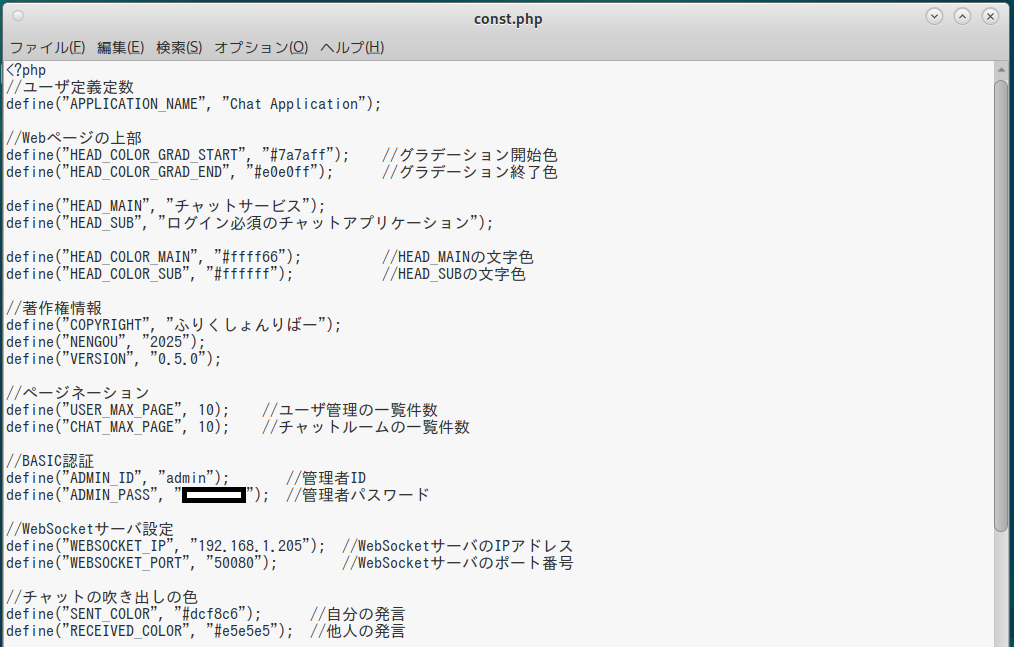Click the "<?php" opening tag line
The width and height of the screenshot is (1014, 647).
[26, 70]
